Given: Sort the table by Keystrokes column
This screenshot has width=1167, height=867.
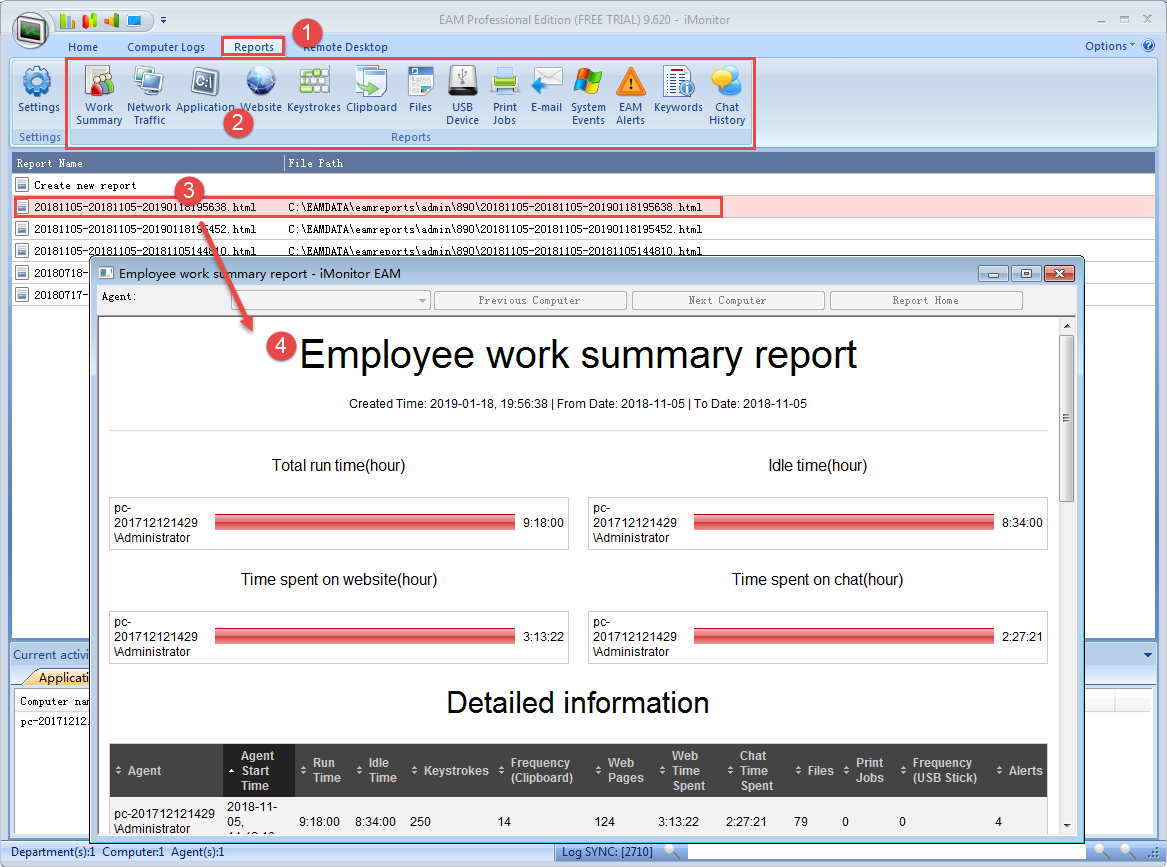Looking at the screenshot, I should pos(450,770).
